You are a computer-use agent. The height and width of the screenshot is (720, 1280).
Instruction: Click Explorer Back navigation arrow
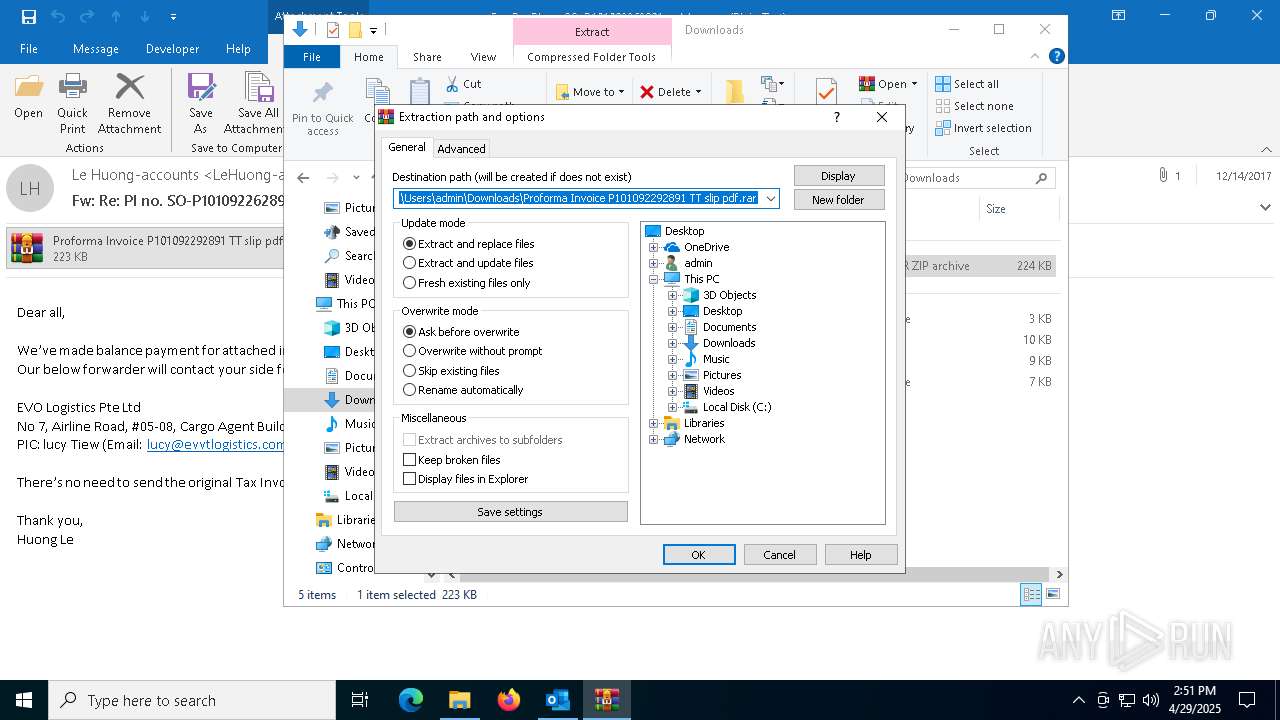click(x=303, y=178)
